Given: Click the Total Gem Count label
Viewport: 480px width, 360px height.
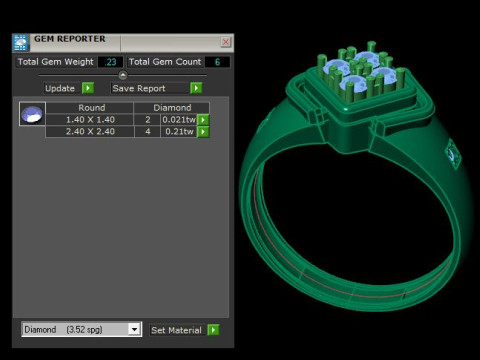Looking at the screenshot, I should tap(165, 62).
